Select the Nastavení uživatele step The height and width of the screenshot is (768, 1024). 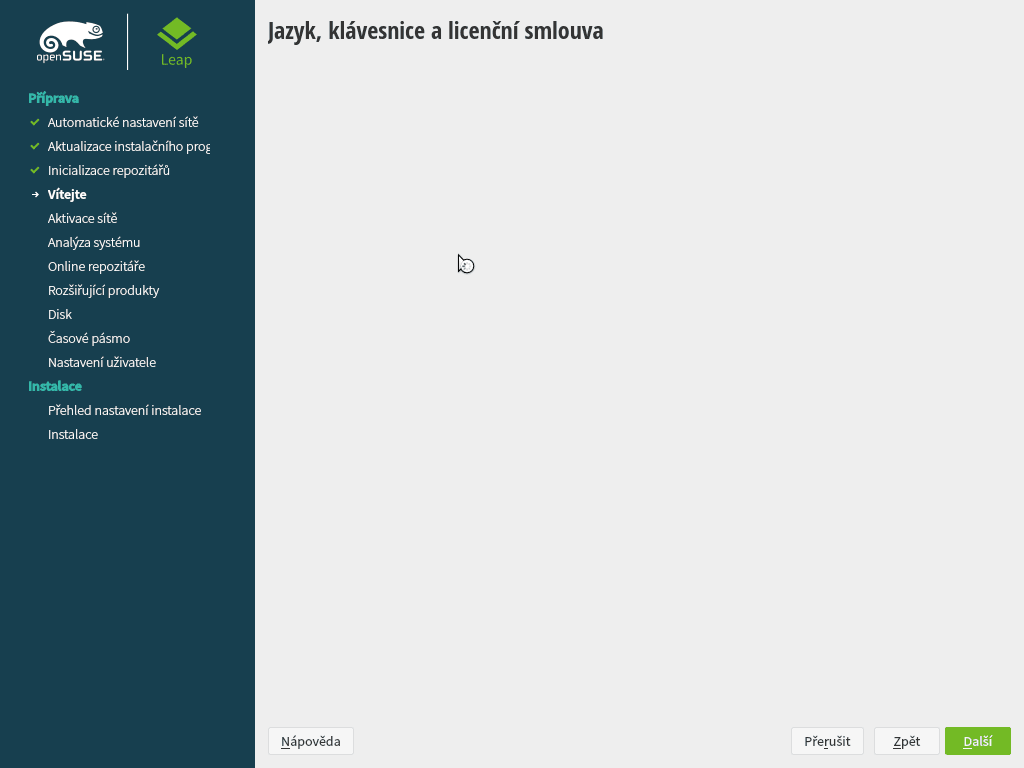101,362
